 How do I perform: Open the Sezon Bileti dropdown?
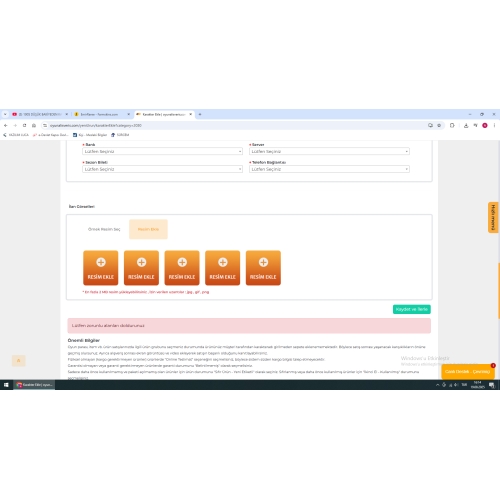162,169
